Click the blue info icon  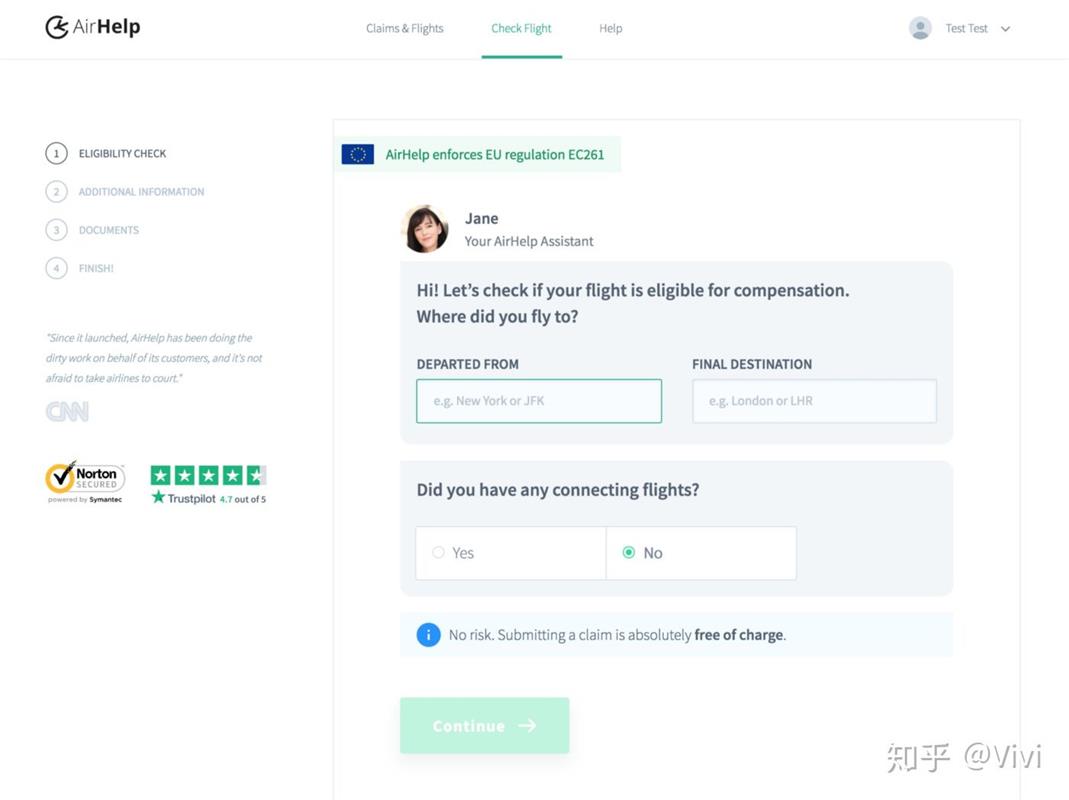pyautogui.click(x=428, y=635)
